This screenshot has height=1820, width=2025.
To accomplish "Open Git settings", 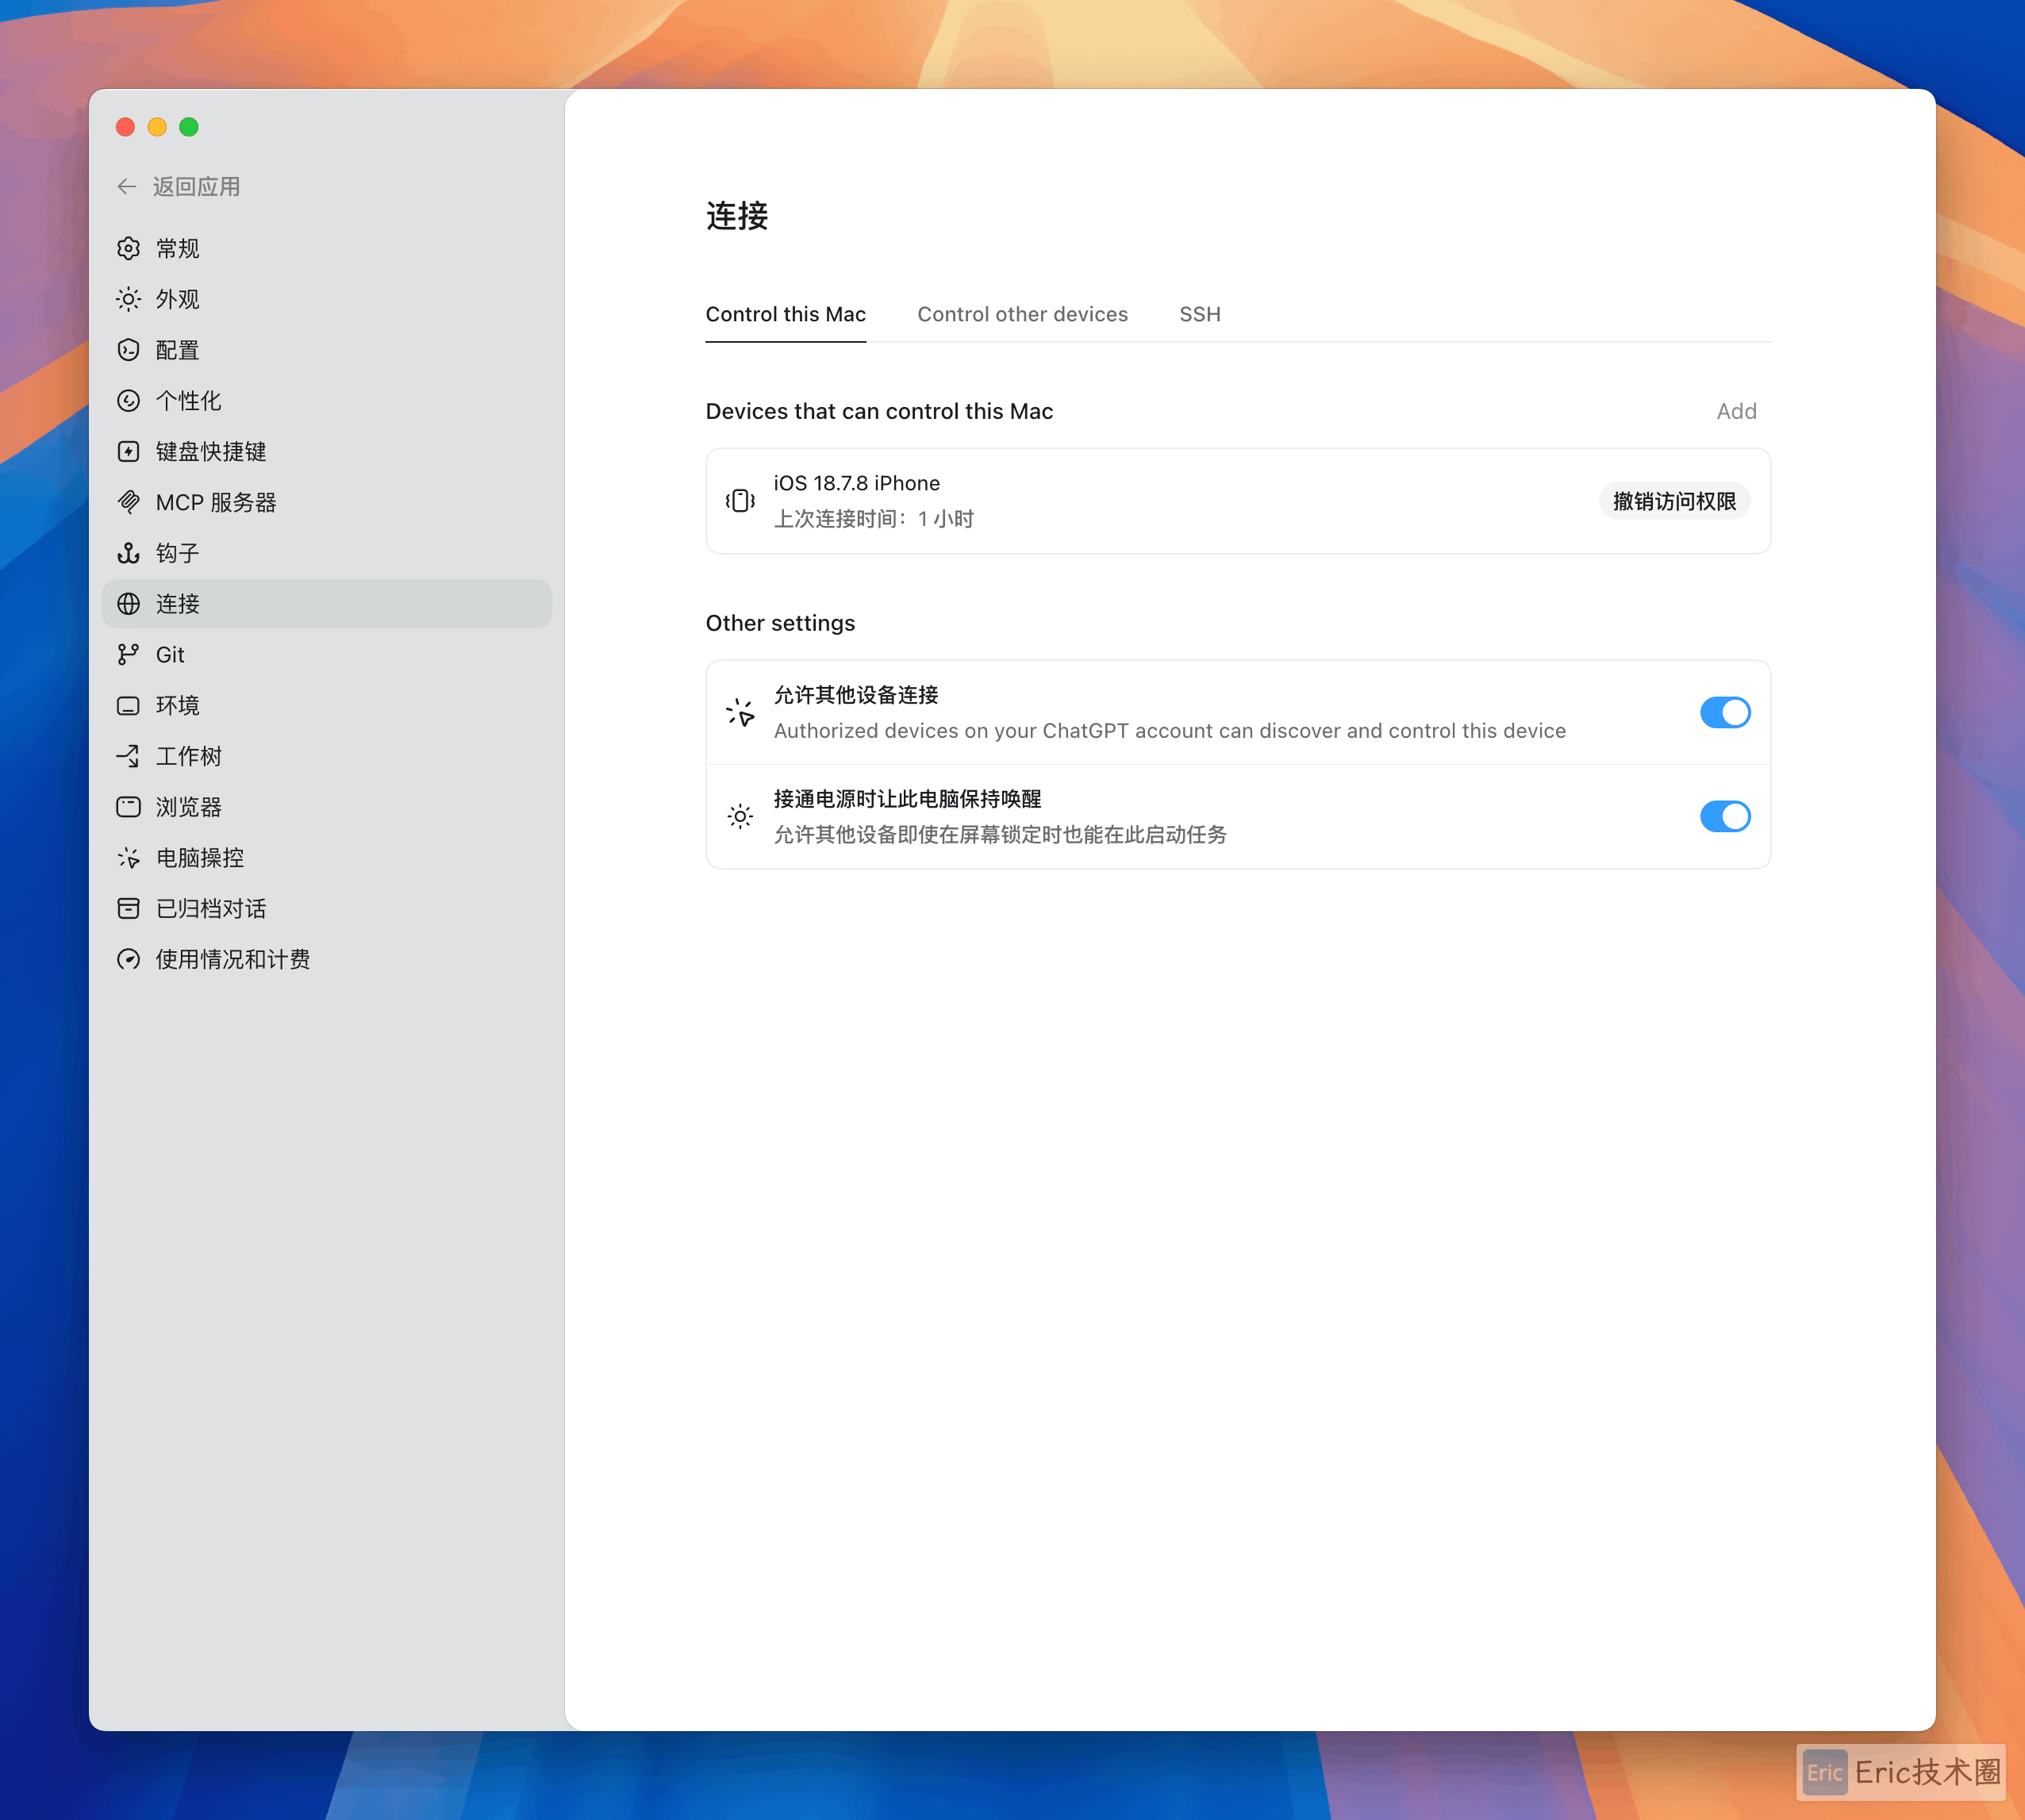I will [x=327, y=655].
